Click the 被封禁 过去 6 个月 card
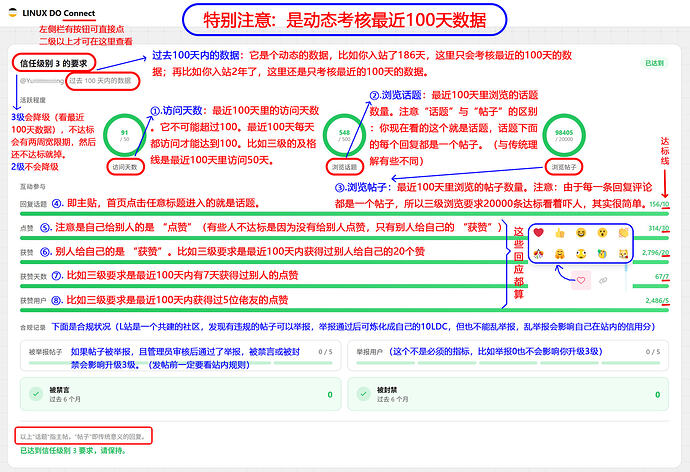The image size is (690, 472). pos(508,394)
